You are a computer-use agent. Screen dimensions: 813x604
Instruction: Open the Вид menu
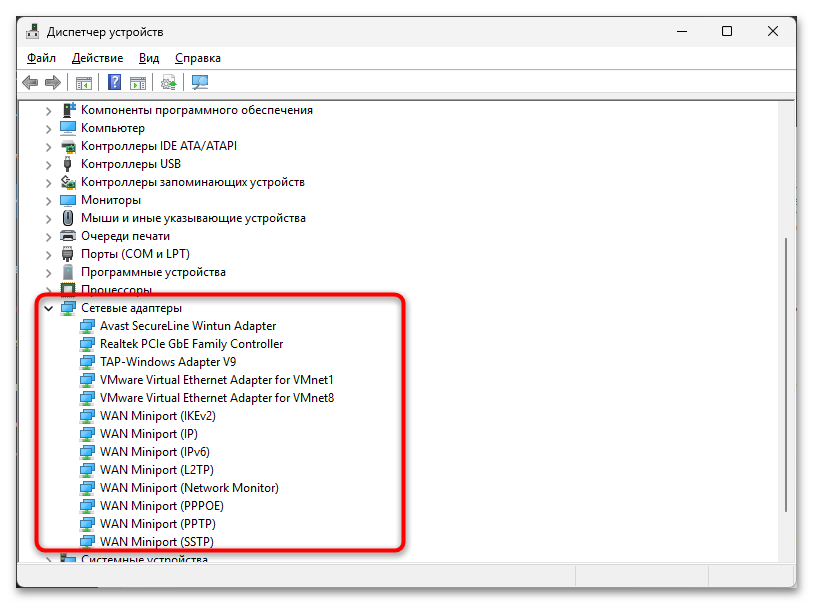click(149, 58)
